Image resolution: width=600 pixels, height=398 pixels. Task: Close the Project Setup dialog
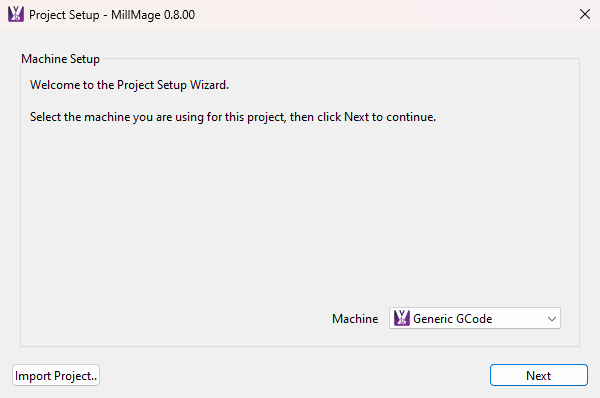coord(585,14)
